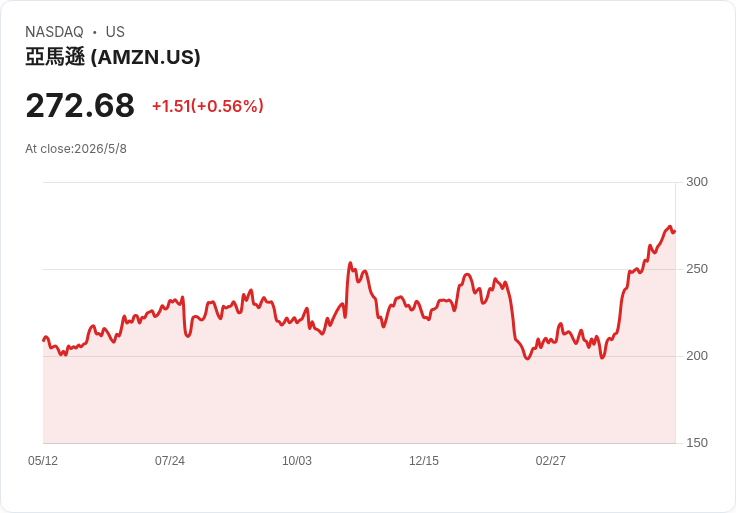The image size is (736, 513).
Task: Click the line start at 05/12
Action: pos(44,340)
